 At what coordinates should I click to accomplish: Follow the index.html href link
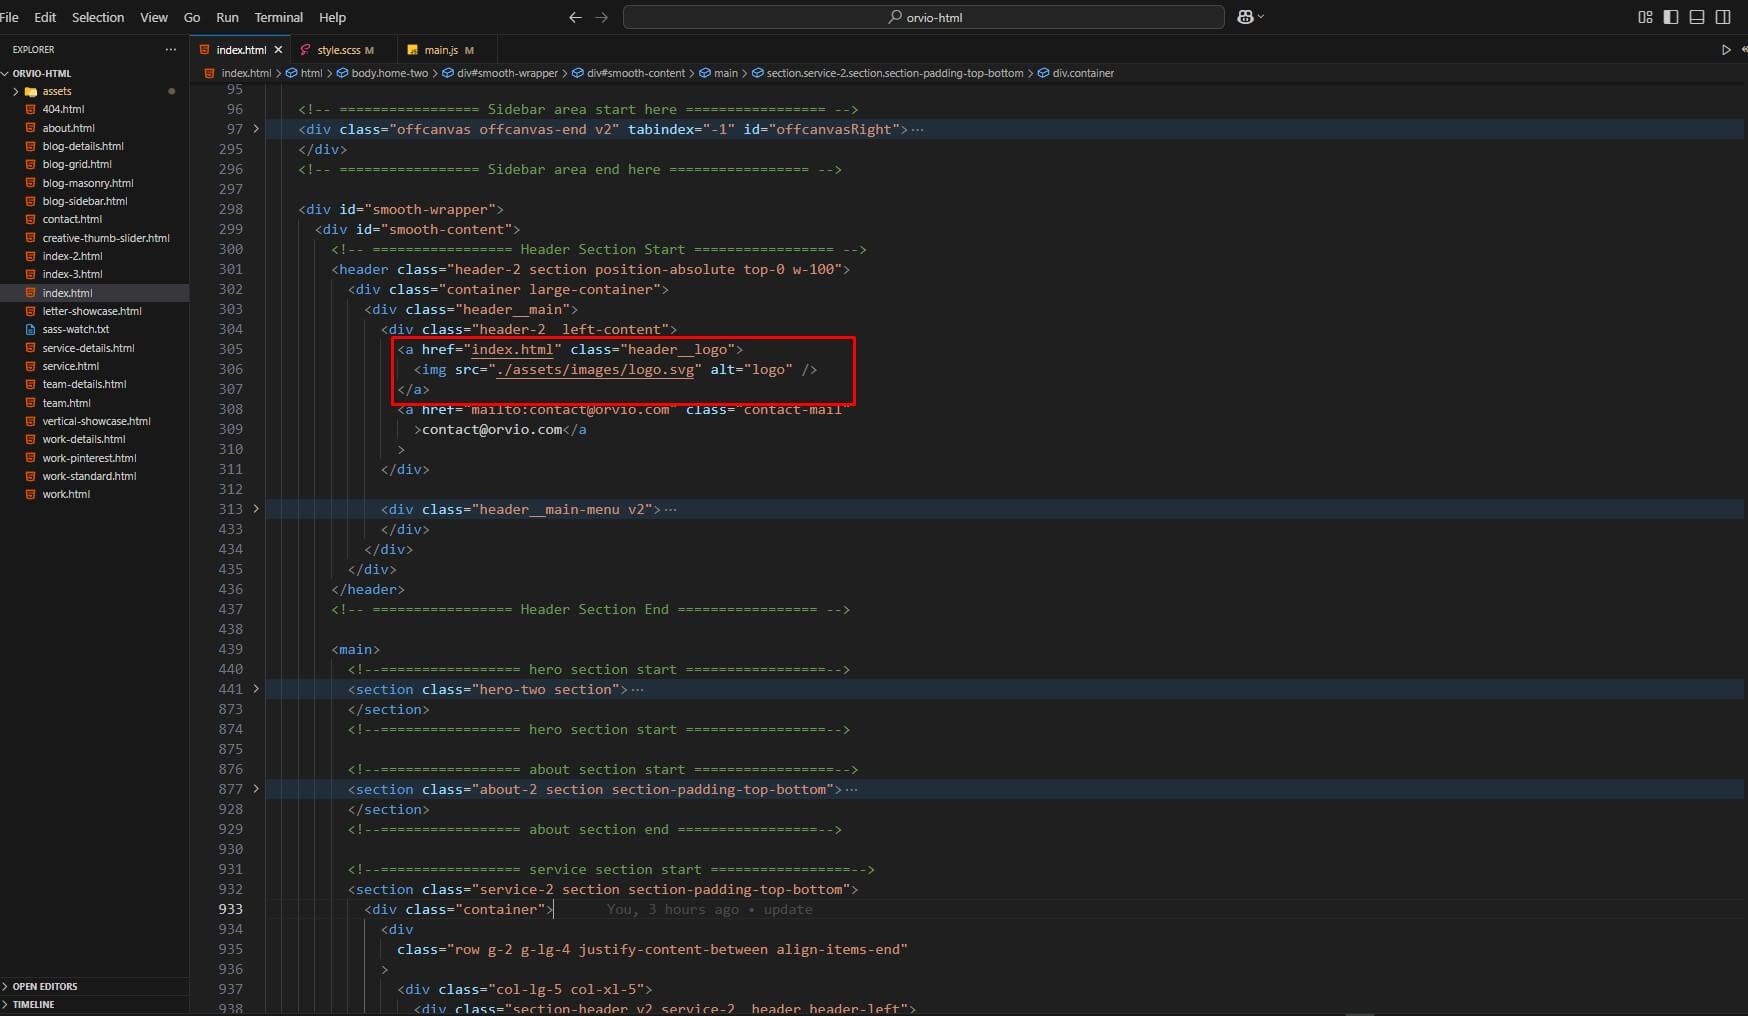pyautogui.click(x=512, y=349)
